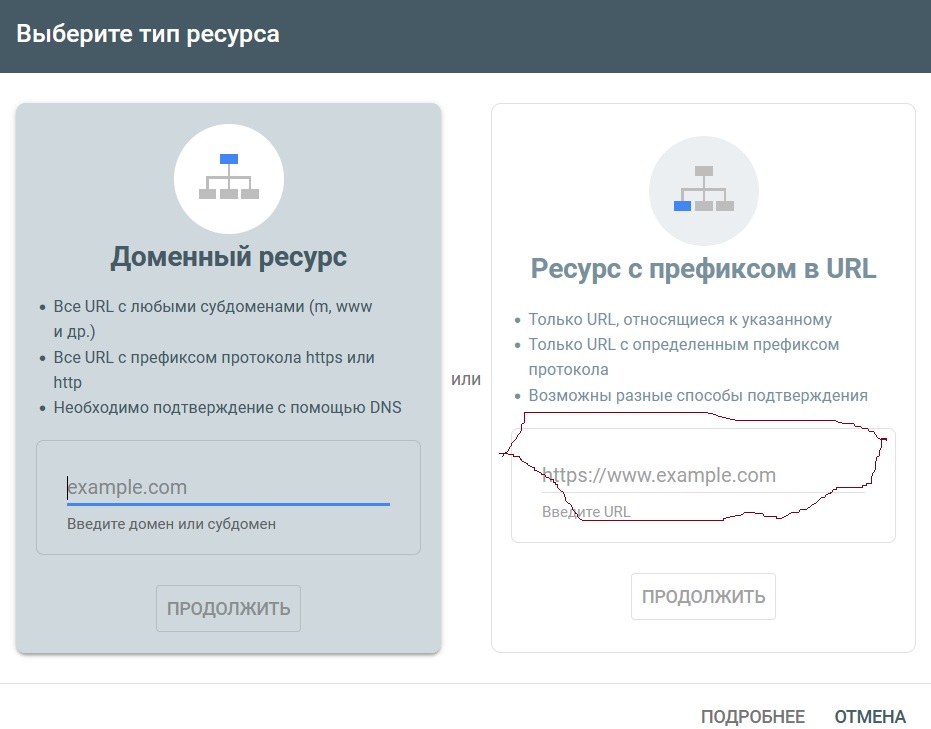The image size is (931, 729).
Task: Select the "Доменный ресурс" heading
Action: [228, 257]
